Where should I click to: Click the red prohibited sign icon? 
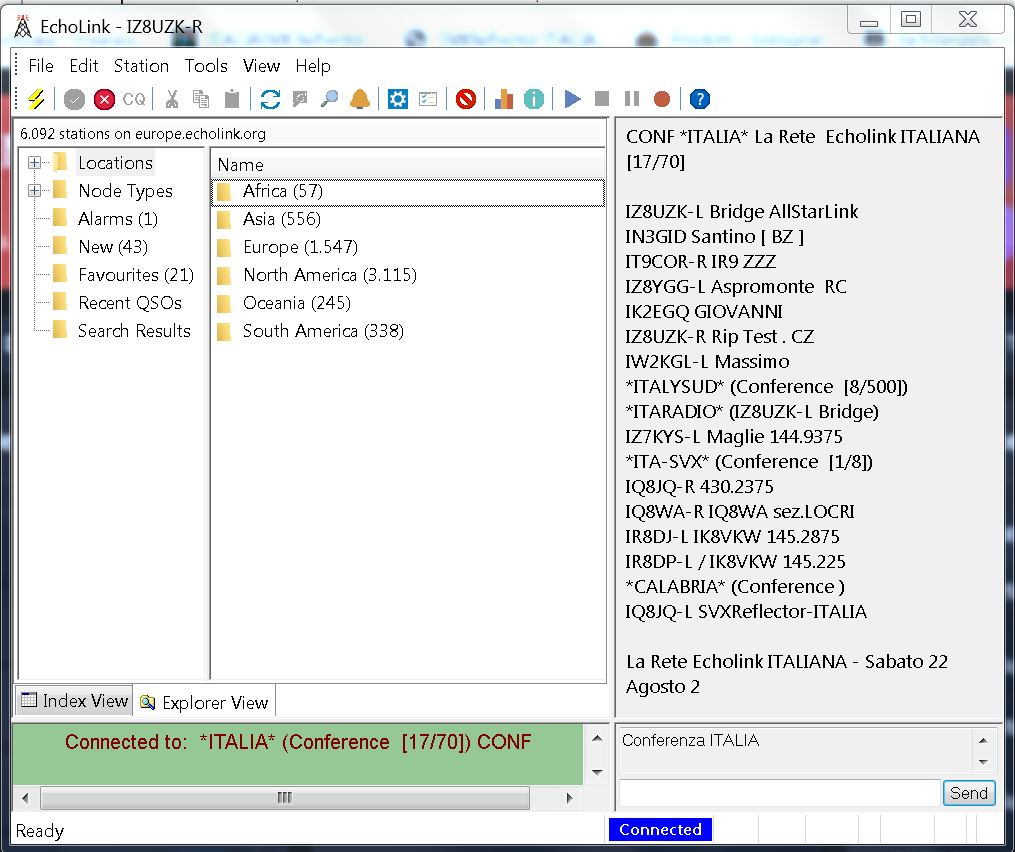coord(465,99)
